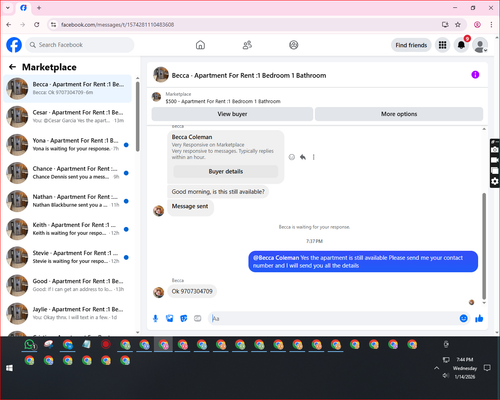Screen dimensions: 500x400
Task: Open the Groups icon in top navigation
Action: pos(294,45)
